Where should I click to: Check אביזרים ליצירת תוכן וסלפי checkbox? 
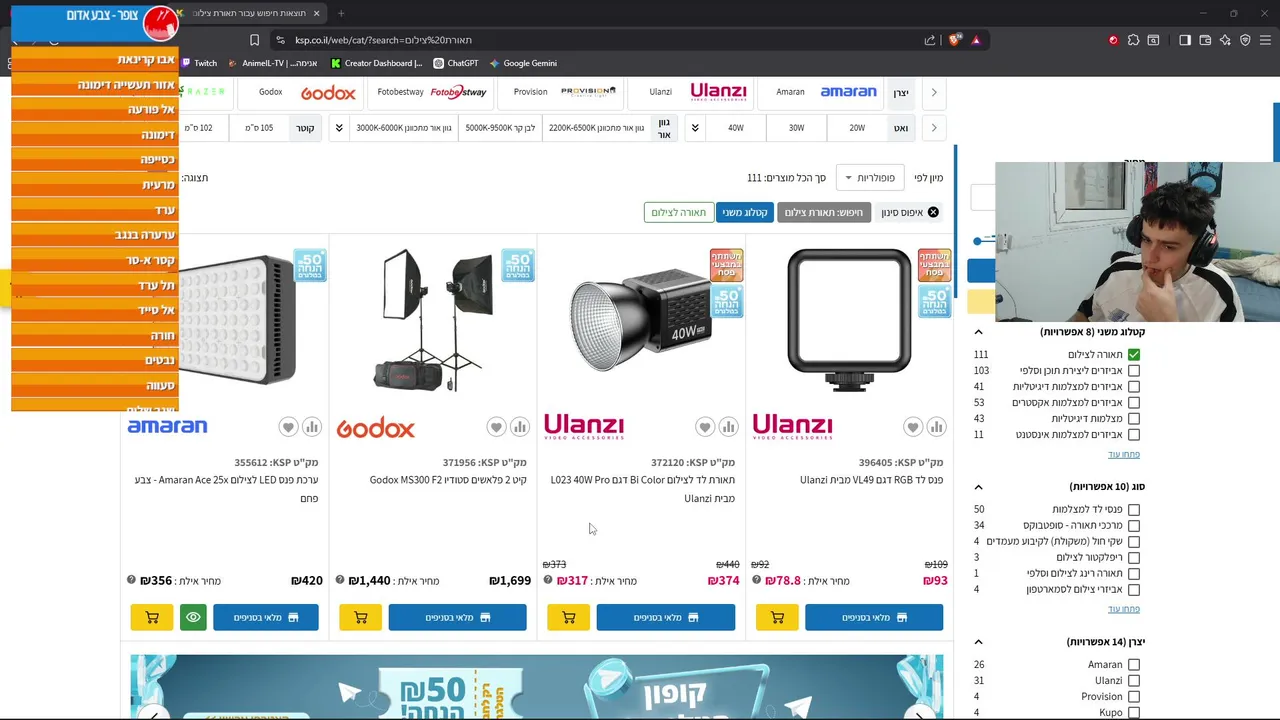point(1133,371)
